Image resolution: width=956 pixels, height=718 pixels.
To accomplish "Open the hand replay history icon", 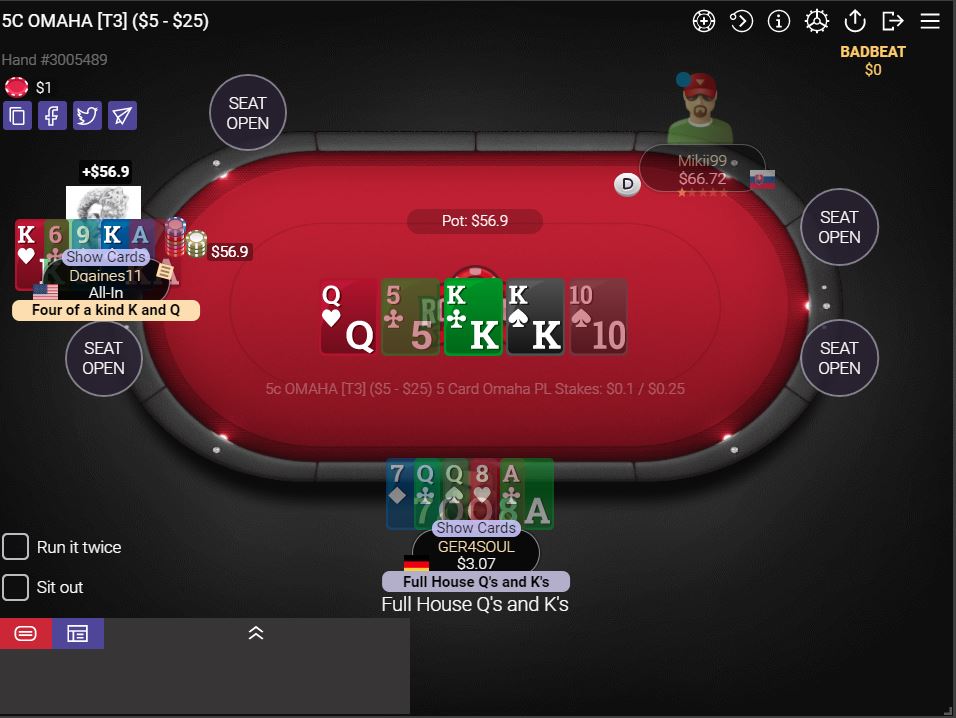I will (741, 21).
